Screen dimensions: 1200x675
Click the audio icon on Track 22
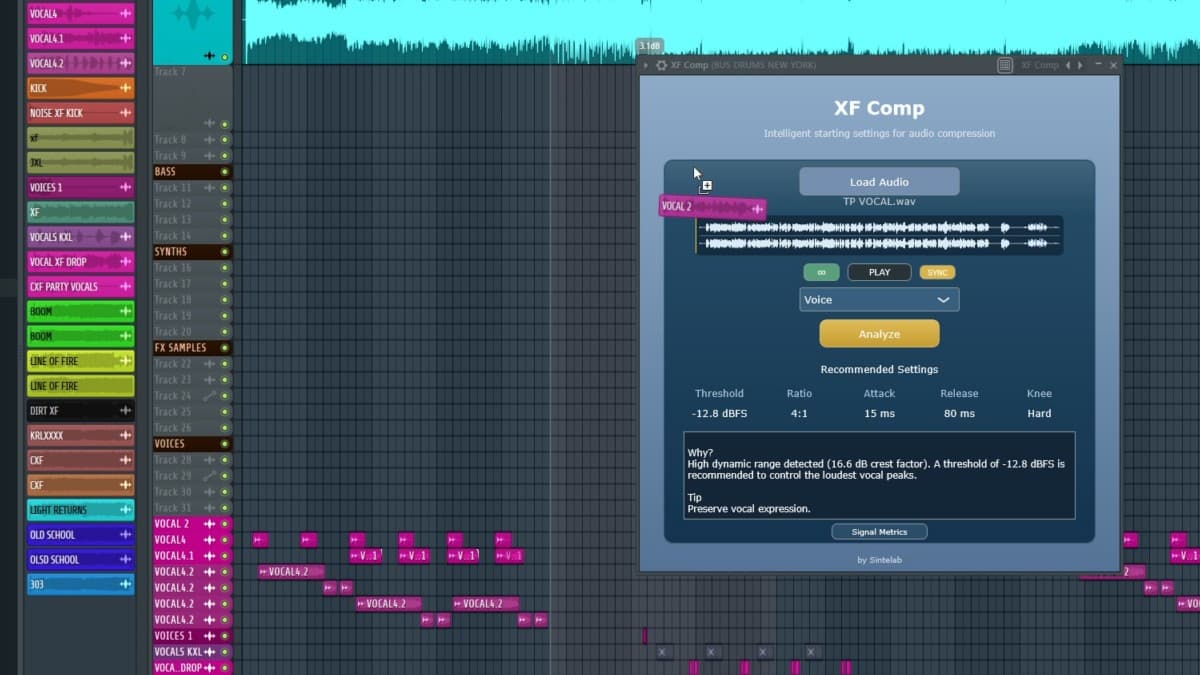pyautogui.click(x=210, y=364)
